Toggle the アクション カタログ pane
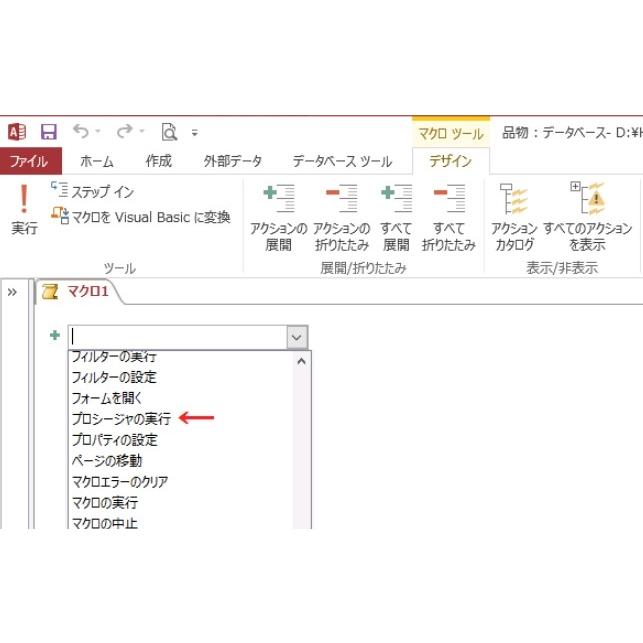 [x=514, y=218]
